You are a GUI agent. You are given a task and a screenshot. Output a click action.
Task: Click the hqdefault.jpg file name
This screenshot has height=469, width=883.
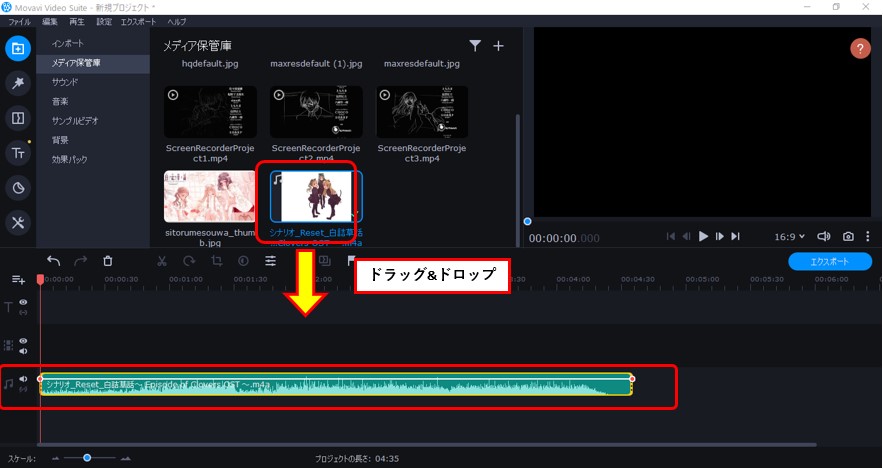click(210, 64)
